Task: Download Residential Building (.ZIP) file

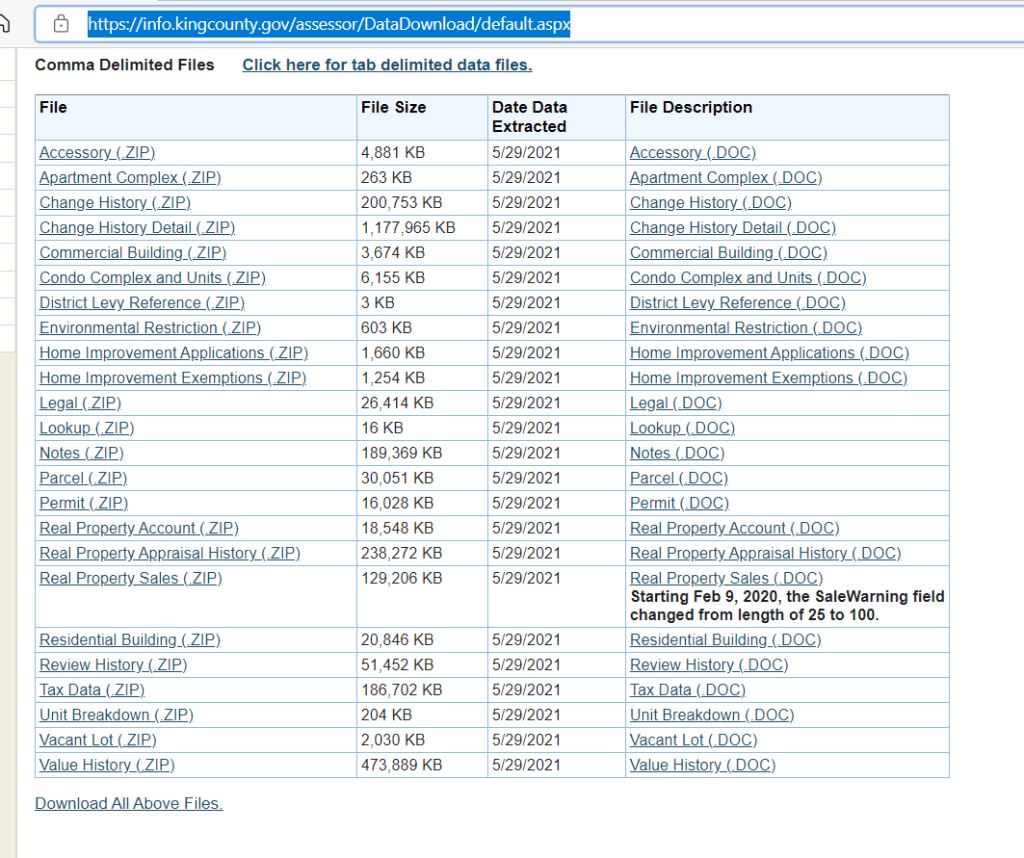Action: [x=130, y=640]
